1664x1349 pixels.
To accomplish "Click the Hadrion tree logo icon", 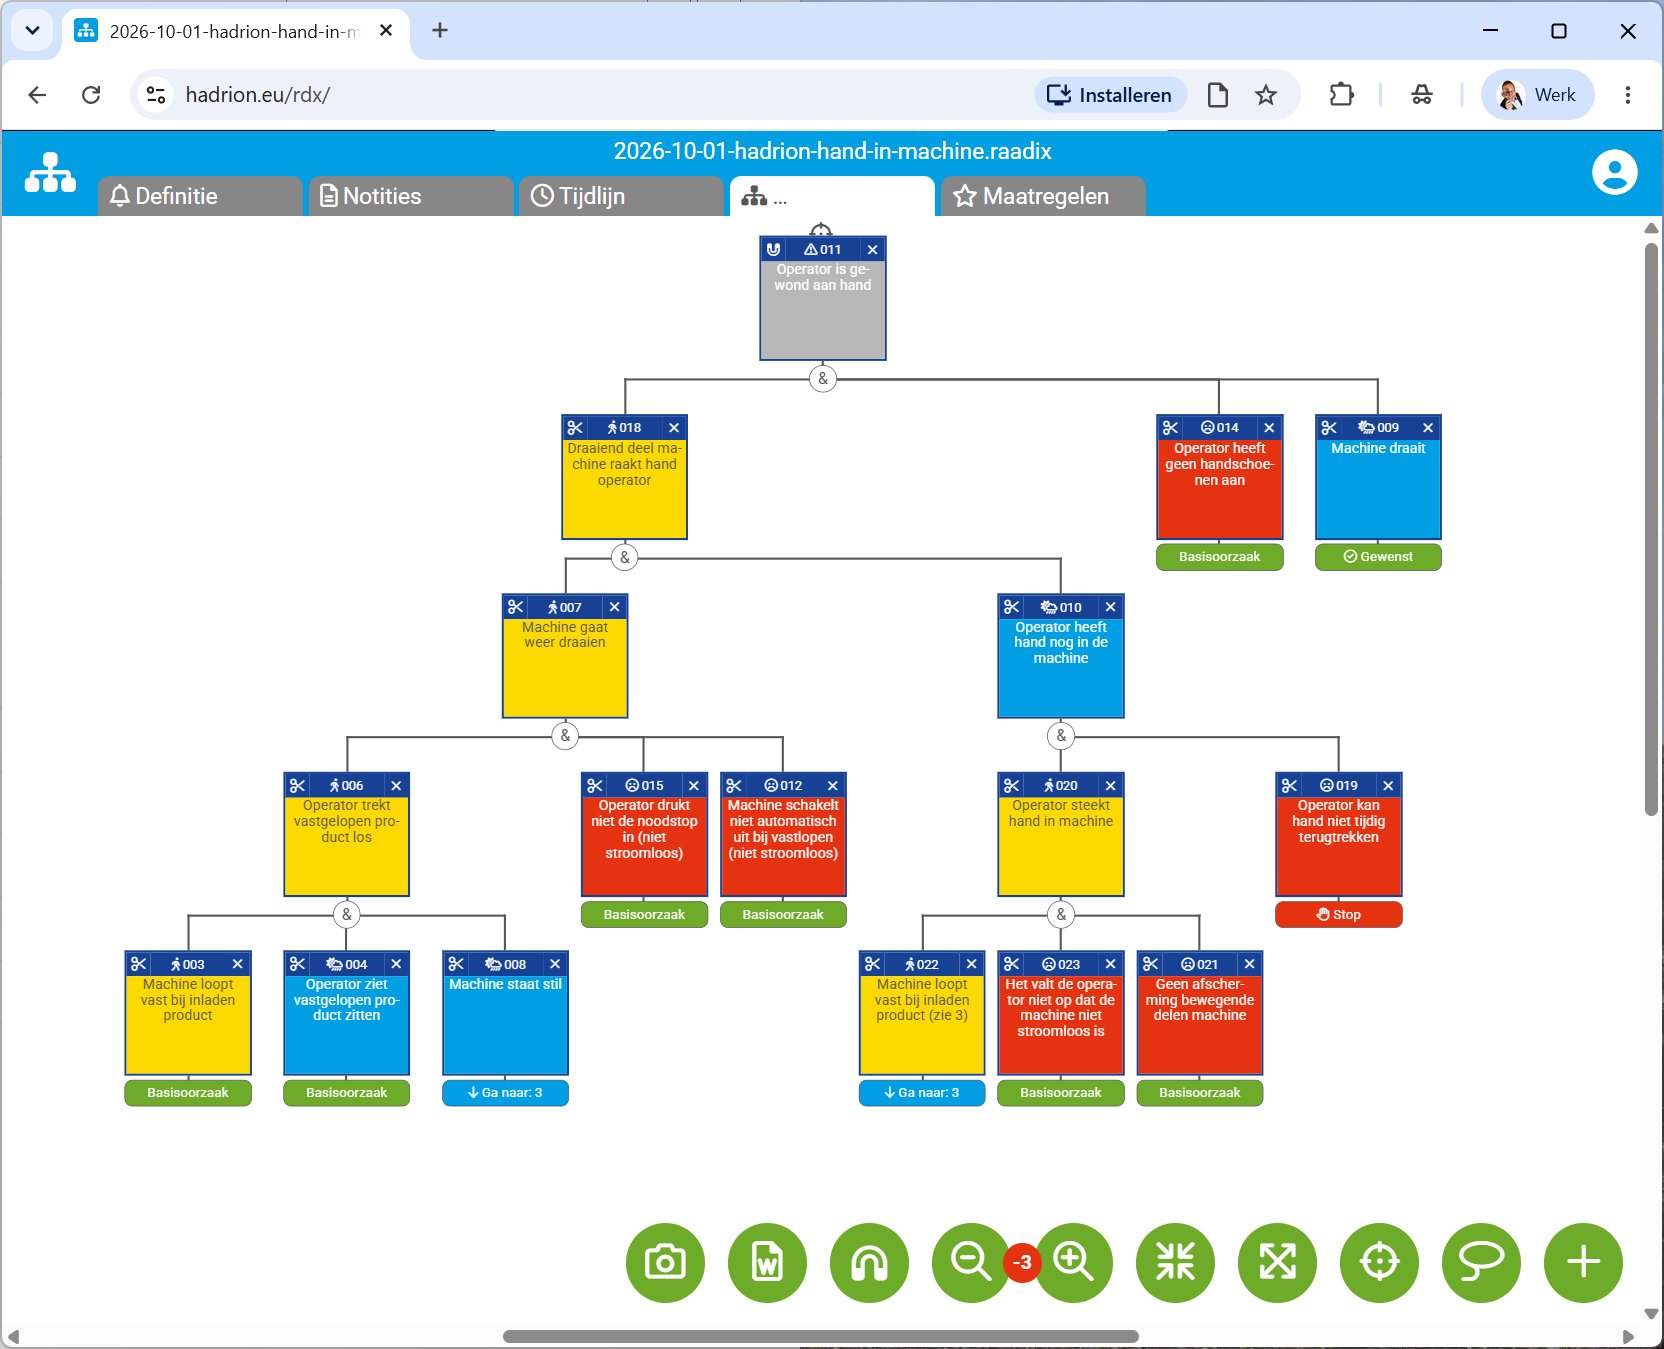I will [x=50, y=172].
